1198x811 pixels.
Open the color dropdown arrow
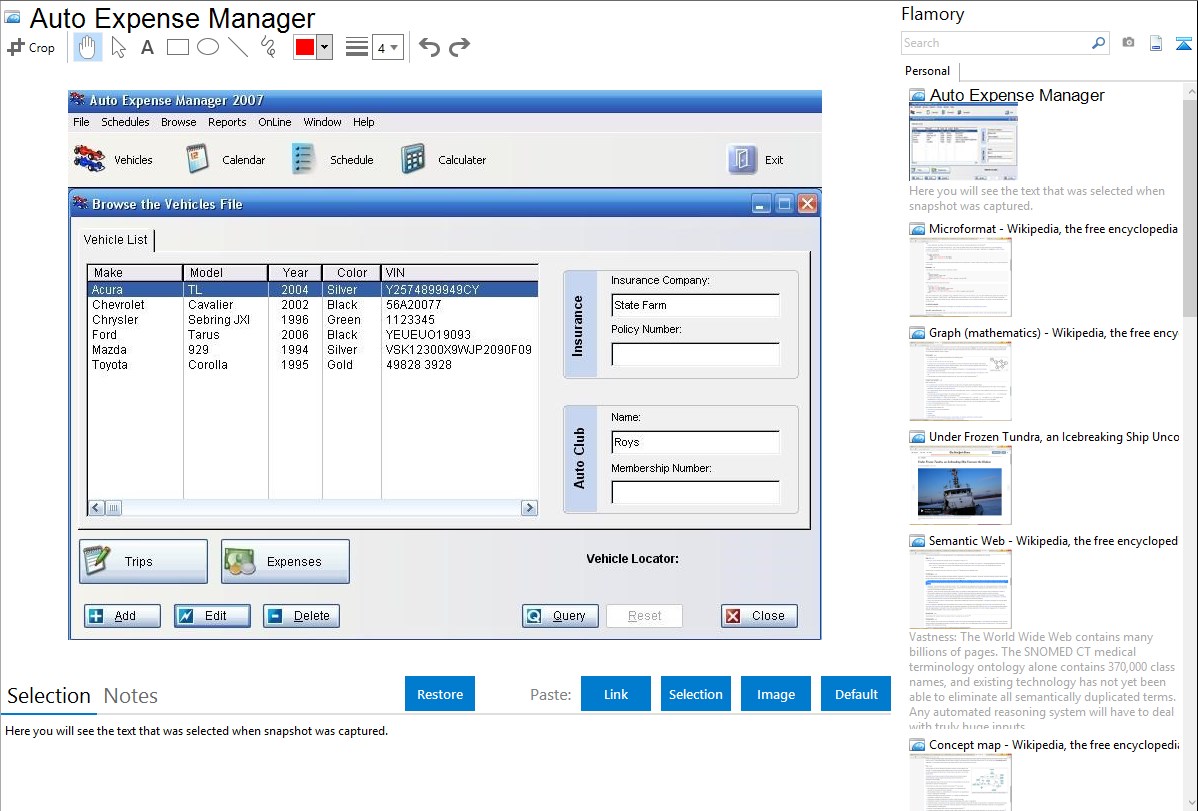pyautogui.click(x=324, y=47)
